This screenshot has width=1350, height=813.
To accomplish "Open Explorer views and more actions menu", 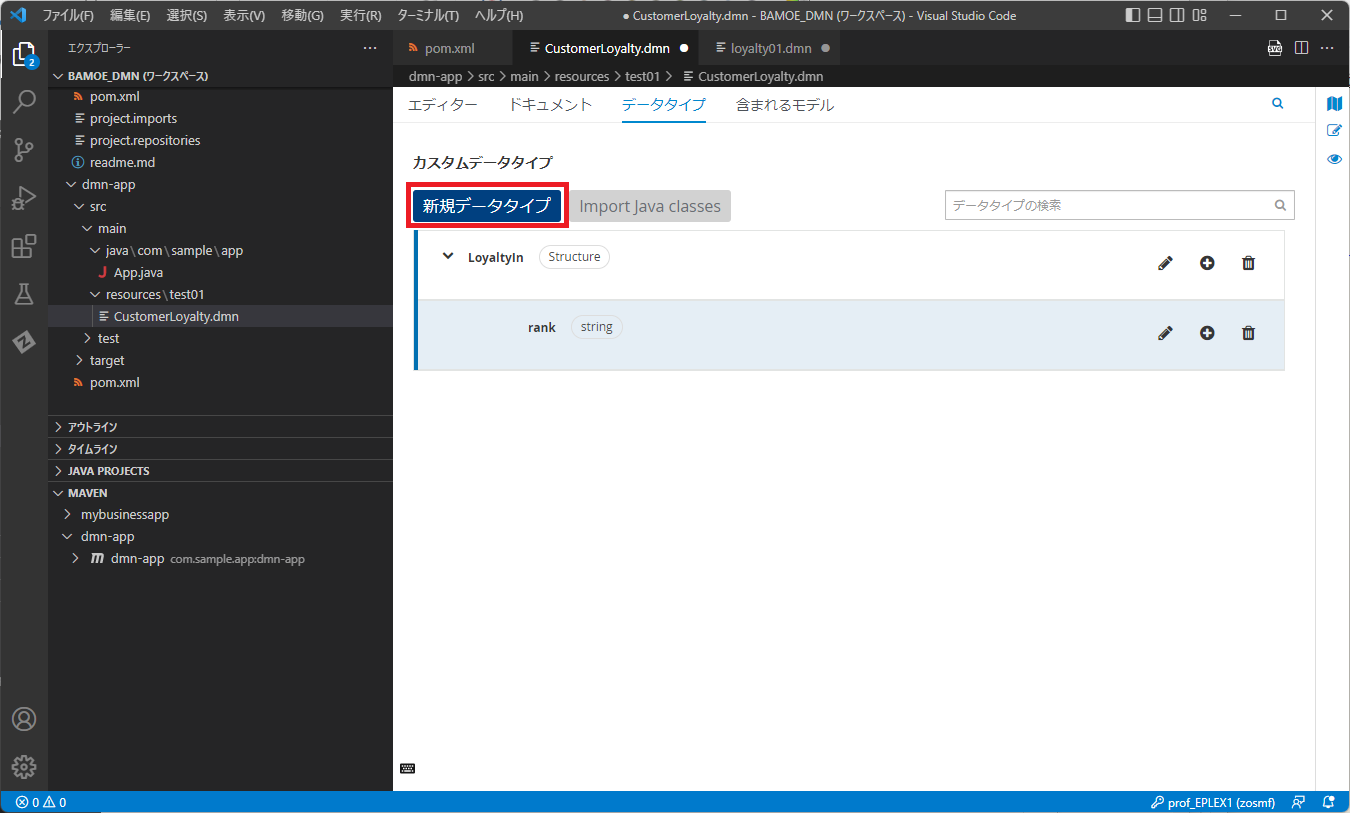I will (x=370, y=48).
